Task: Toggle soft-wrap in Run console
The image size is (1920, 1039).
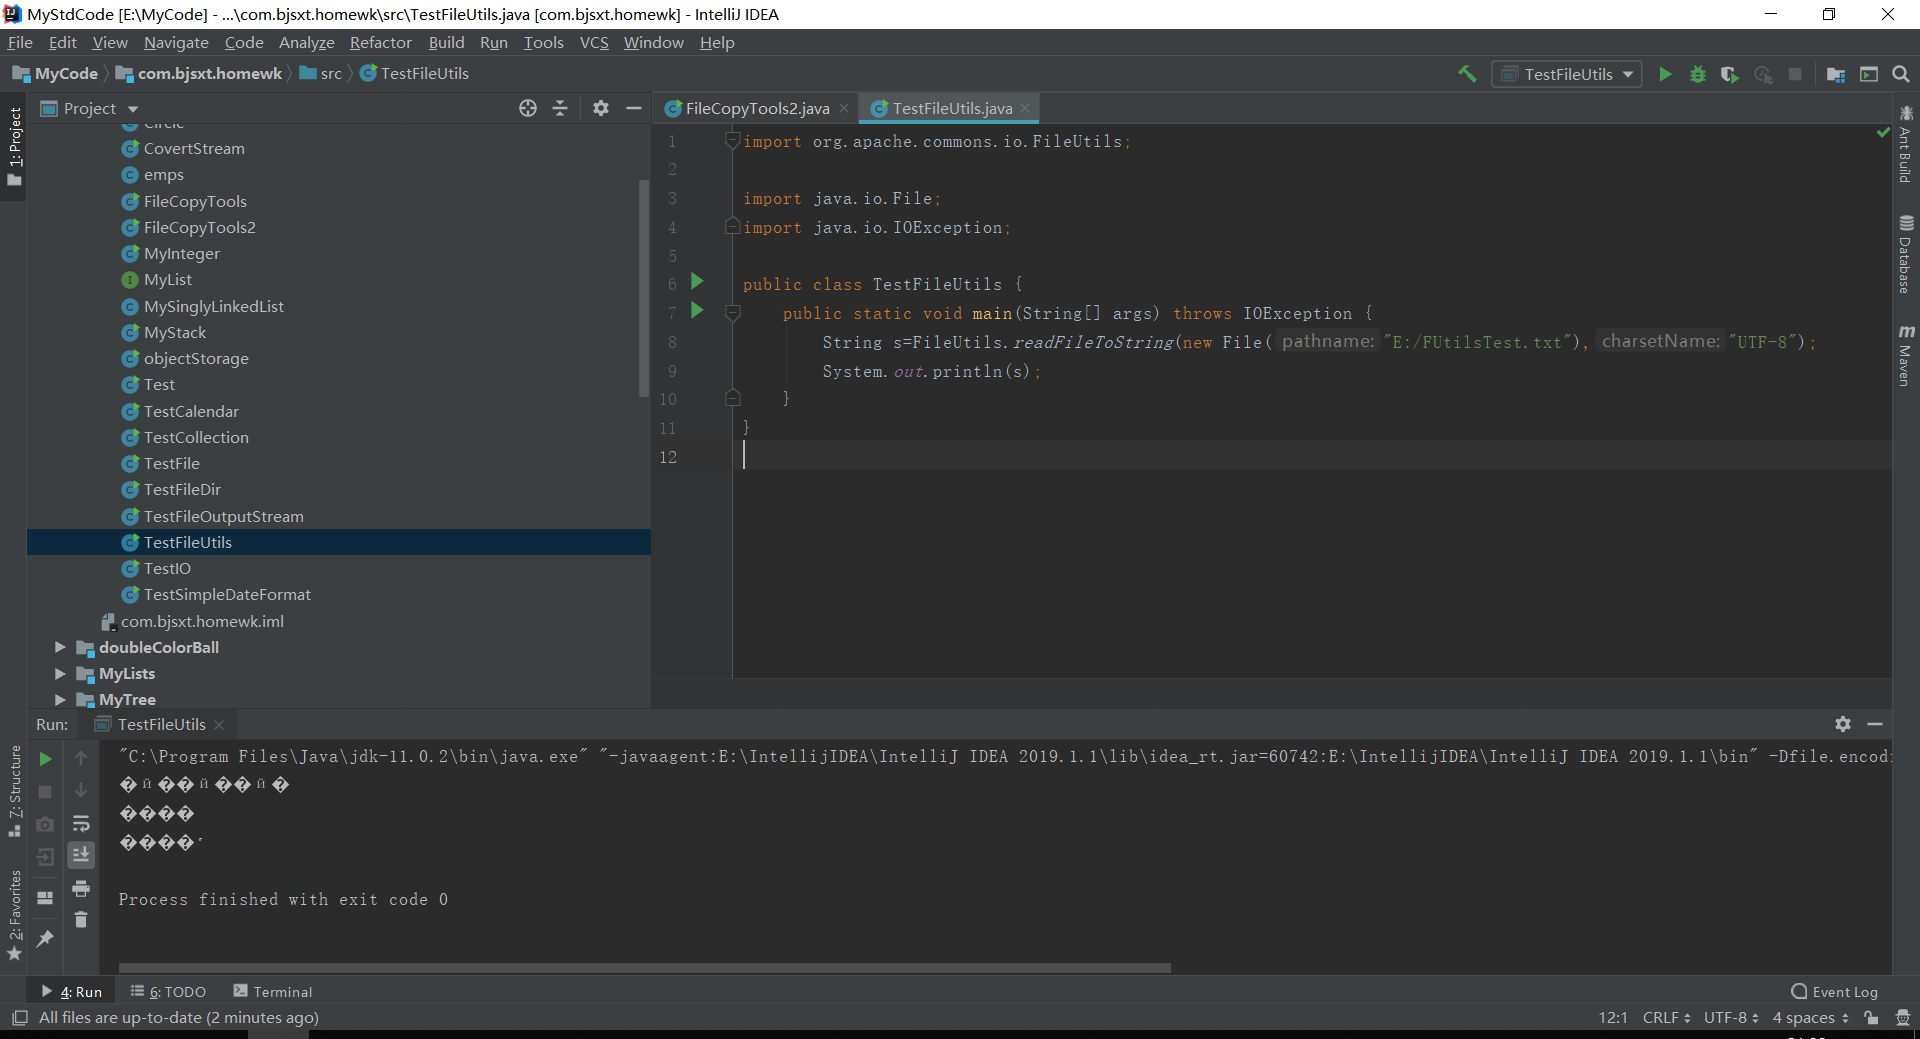Action: point(81,824)
